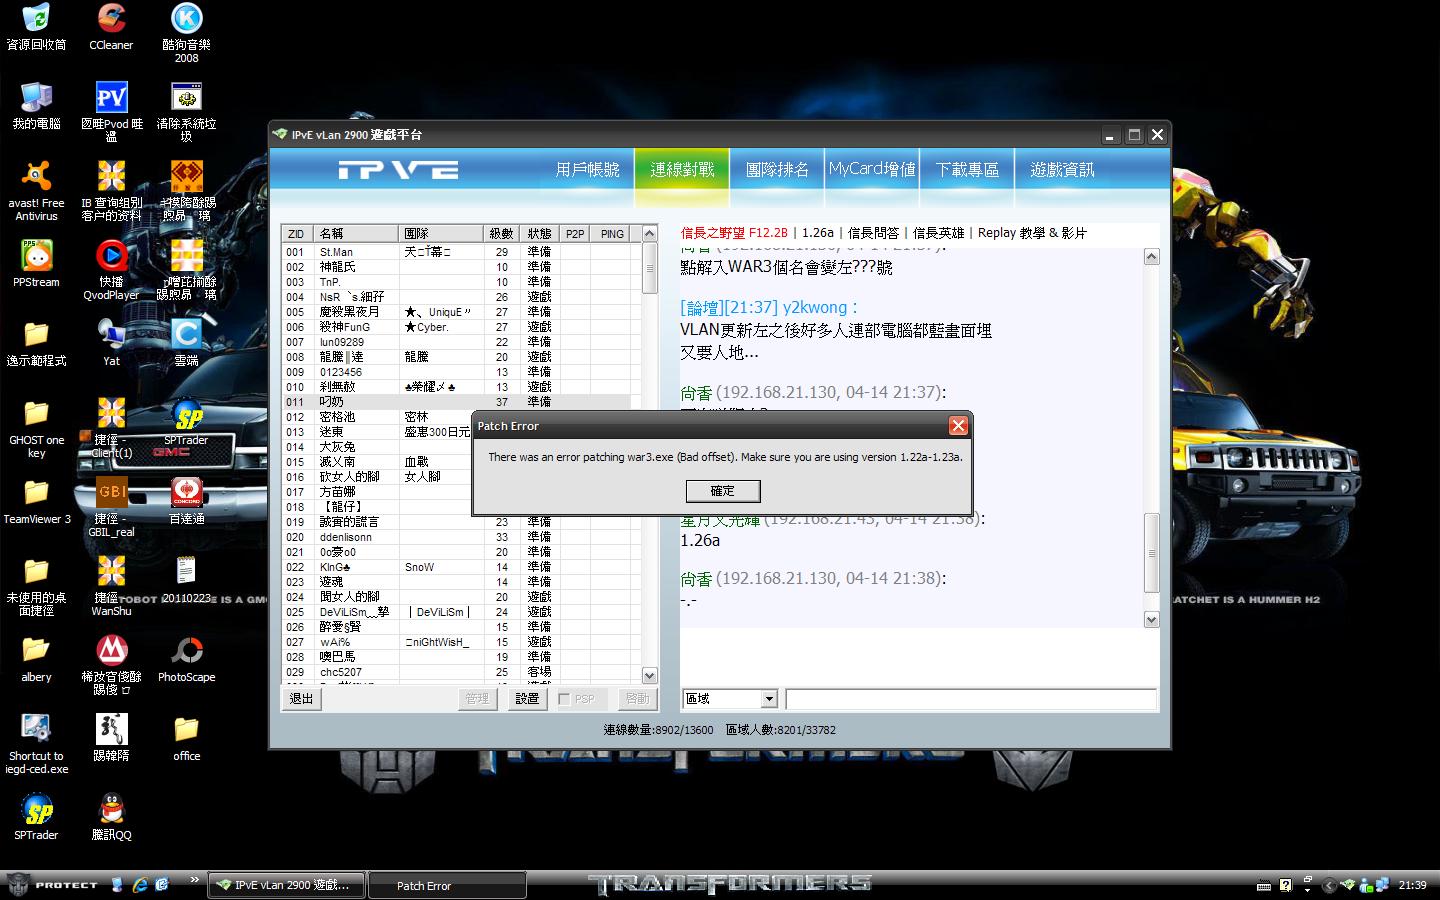The image size is (1440, 900).
Task: Click the PROTECT start button
Action: coord(52,885)
